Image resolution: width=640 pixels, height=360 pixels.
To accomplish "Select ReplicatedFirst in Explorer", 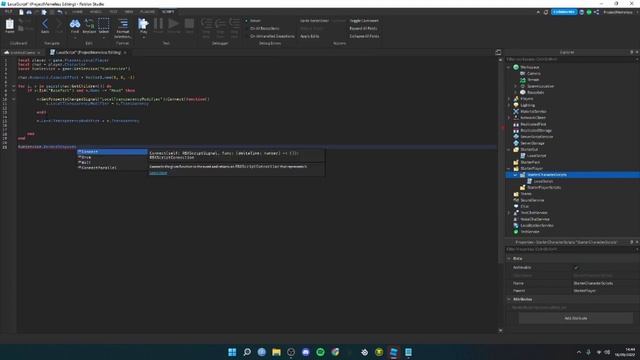I will 533,124.
